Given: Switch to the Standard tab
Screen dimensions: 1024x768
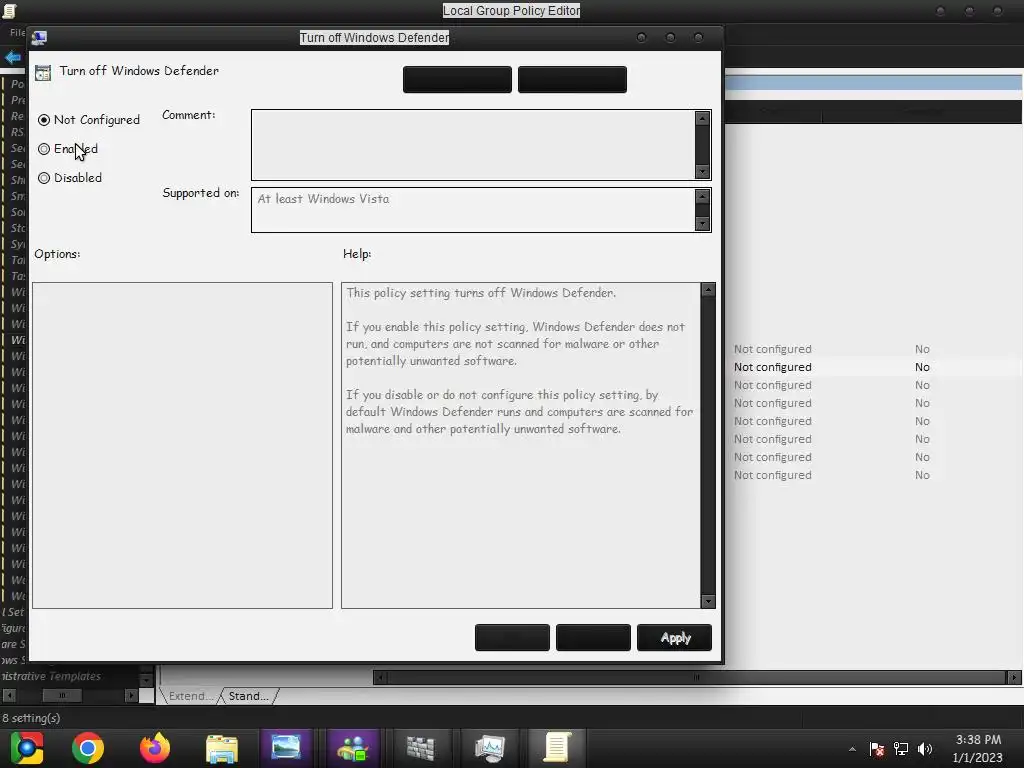Looking at the screenshot, I should pos(248,696).
